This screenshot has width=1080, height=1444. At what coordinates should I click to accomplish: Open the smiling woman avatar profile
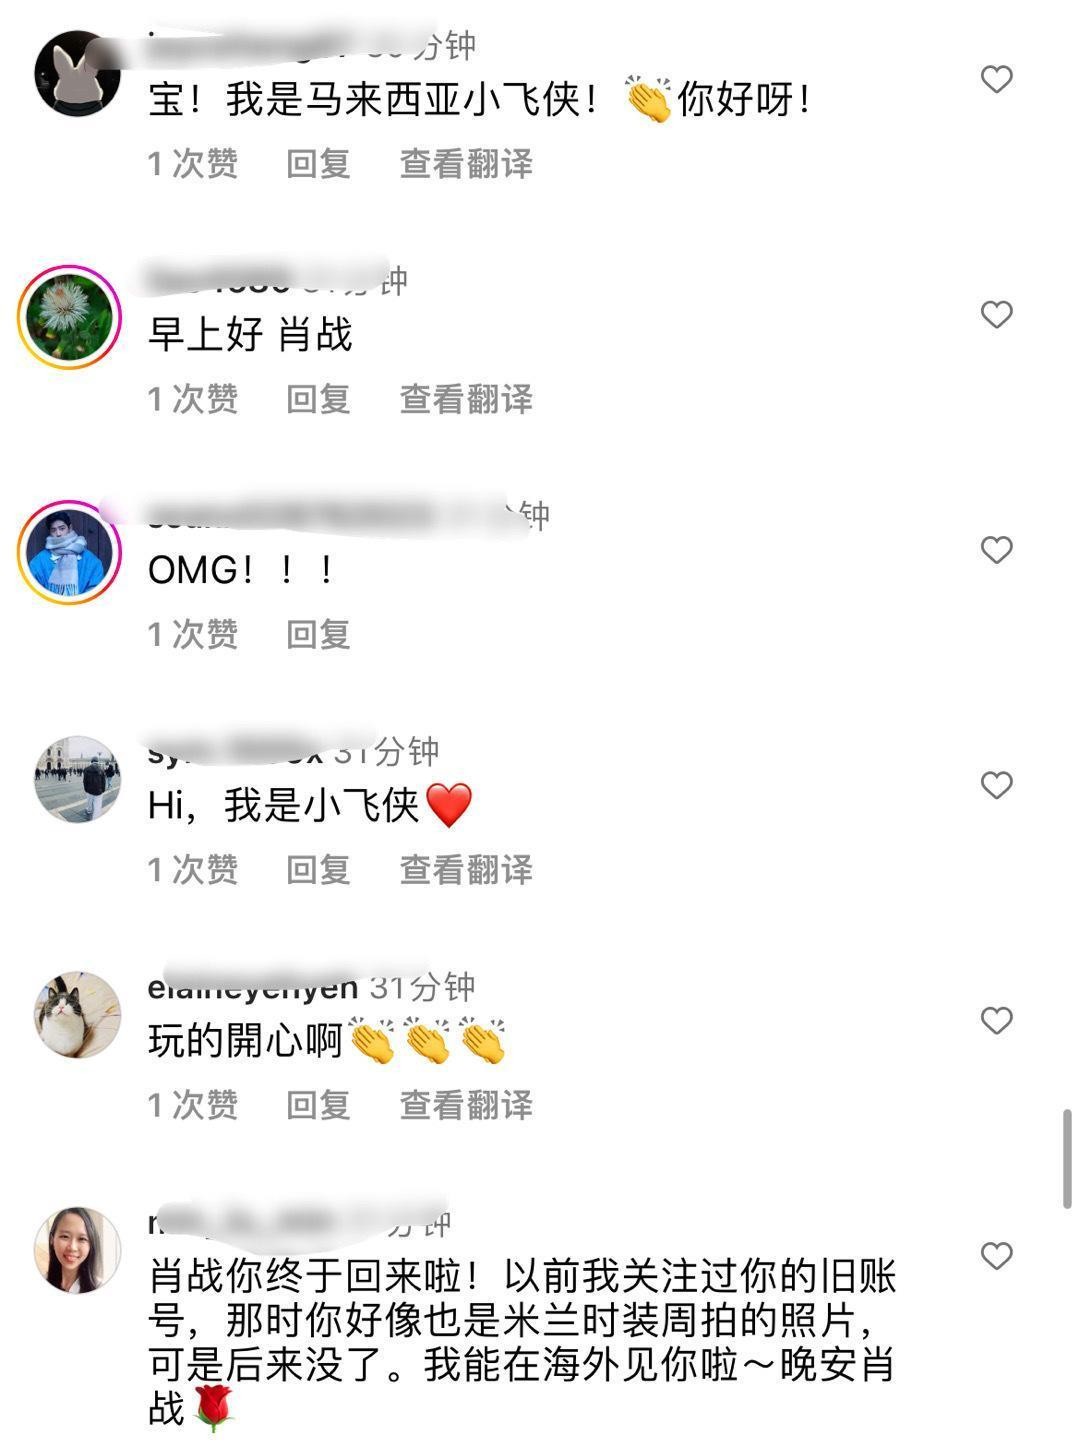[77, 1250]
